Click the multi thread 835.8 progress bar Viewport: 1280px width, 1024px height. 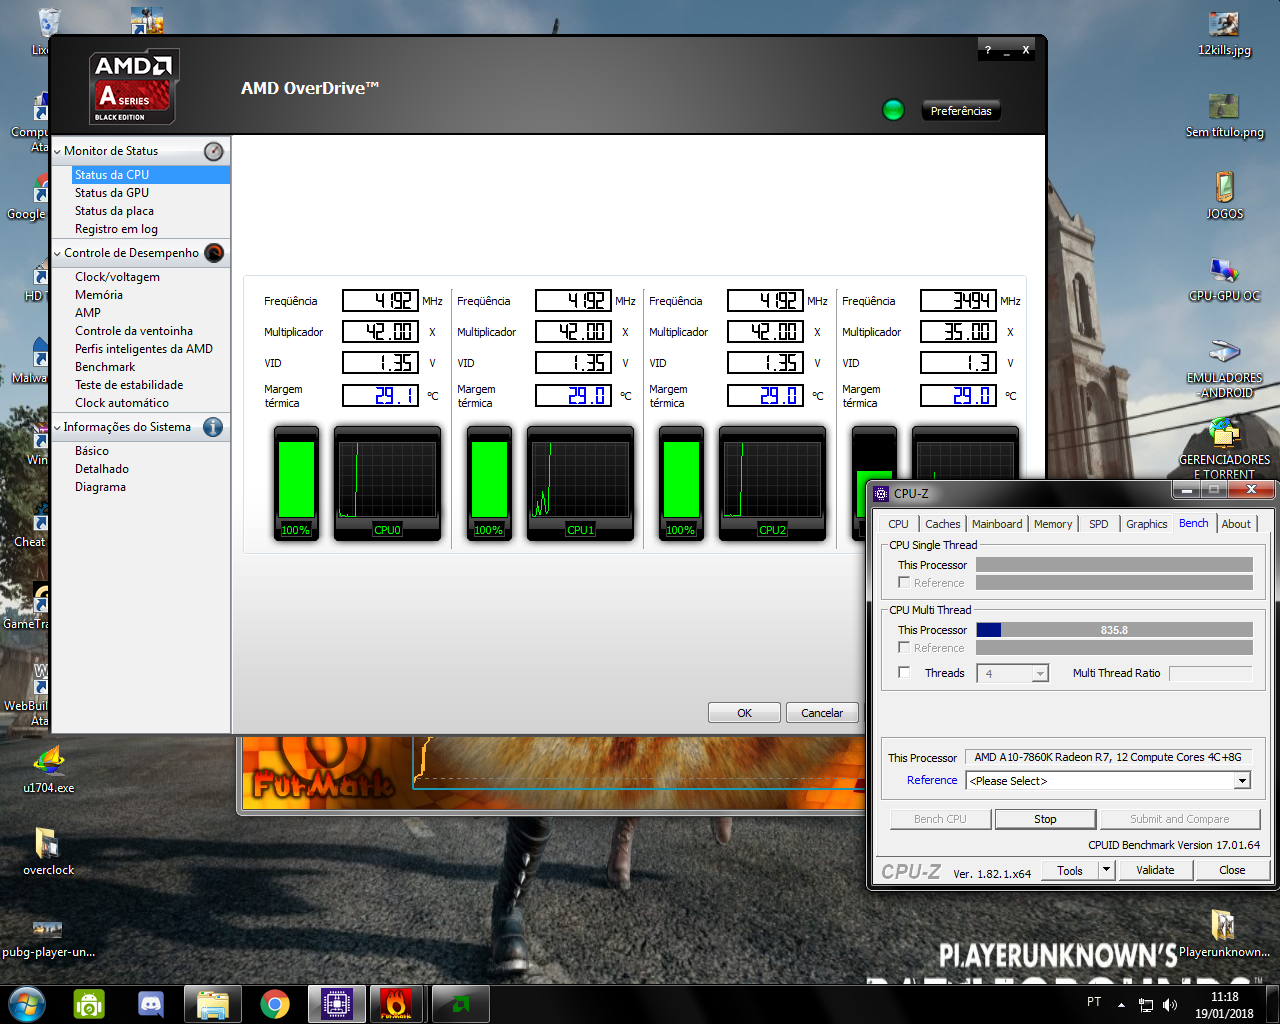[x=1114, y=630]
